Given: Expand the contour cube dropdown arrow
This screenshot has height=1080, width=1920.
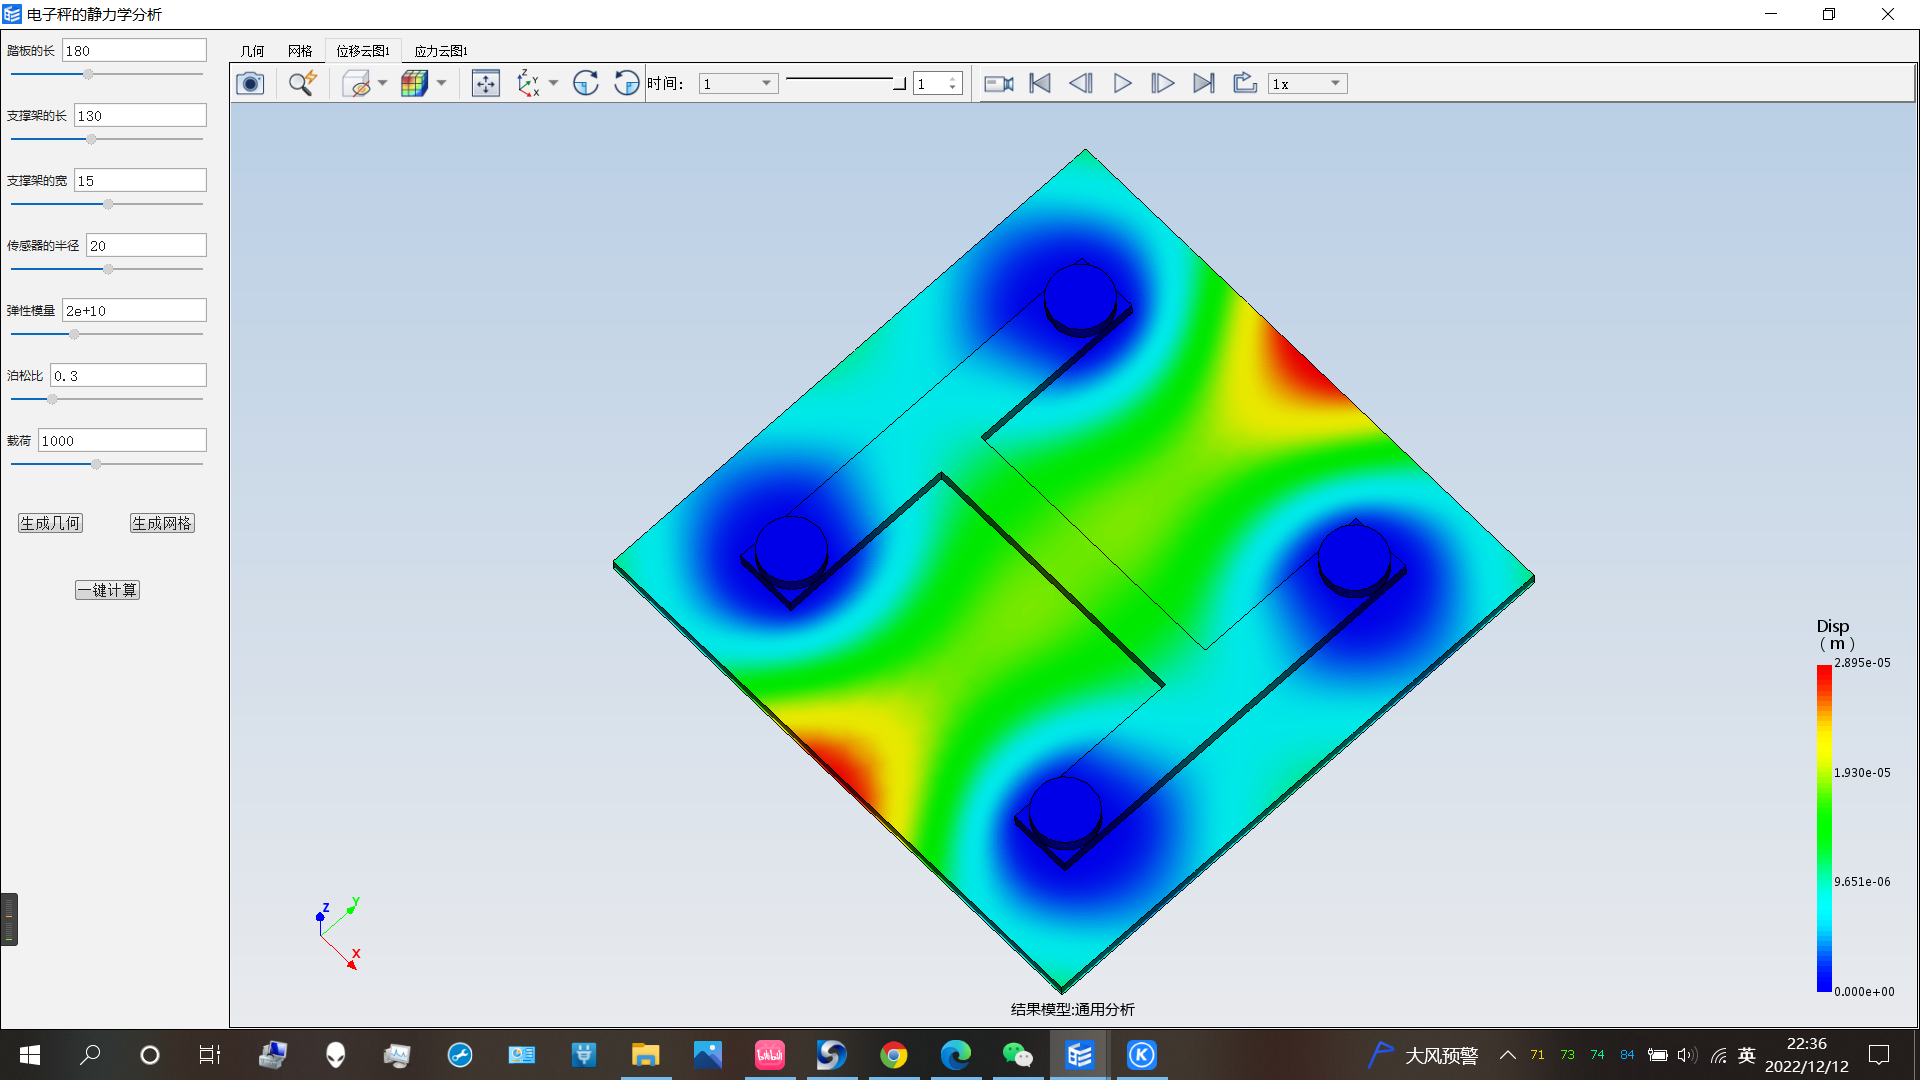Looking at the screenshot, I should (441, 83).
